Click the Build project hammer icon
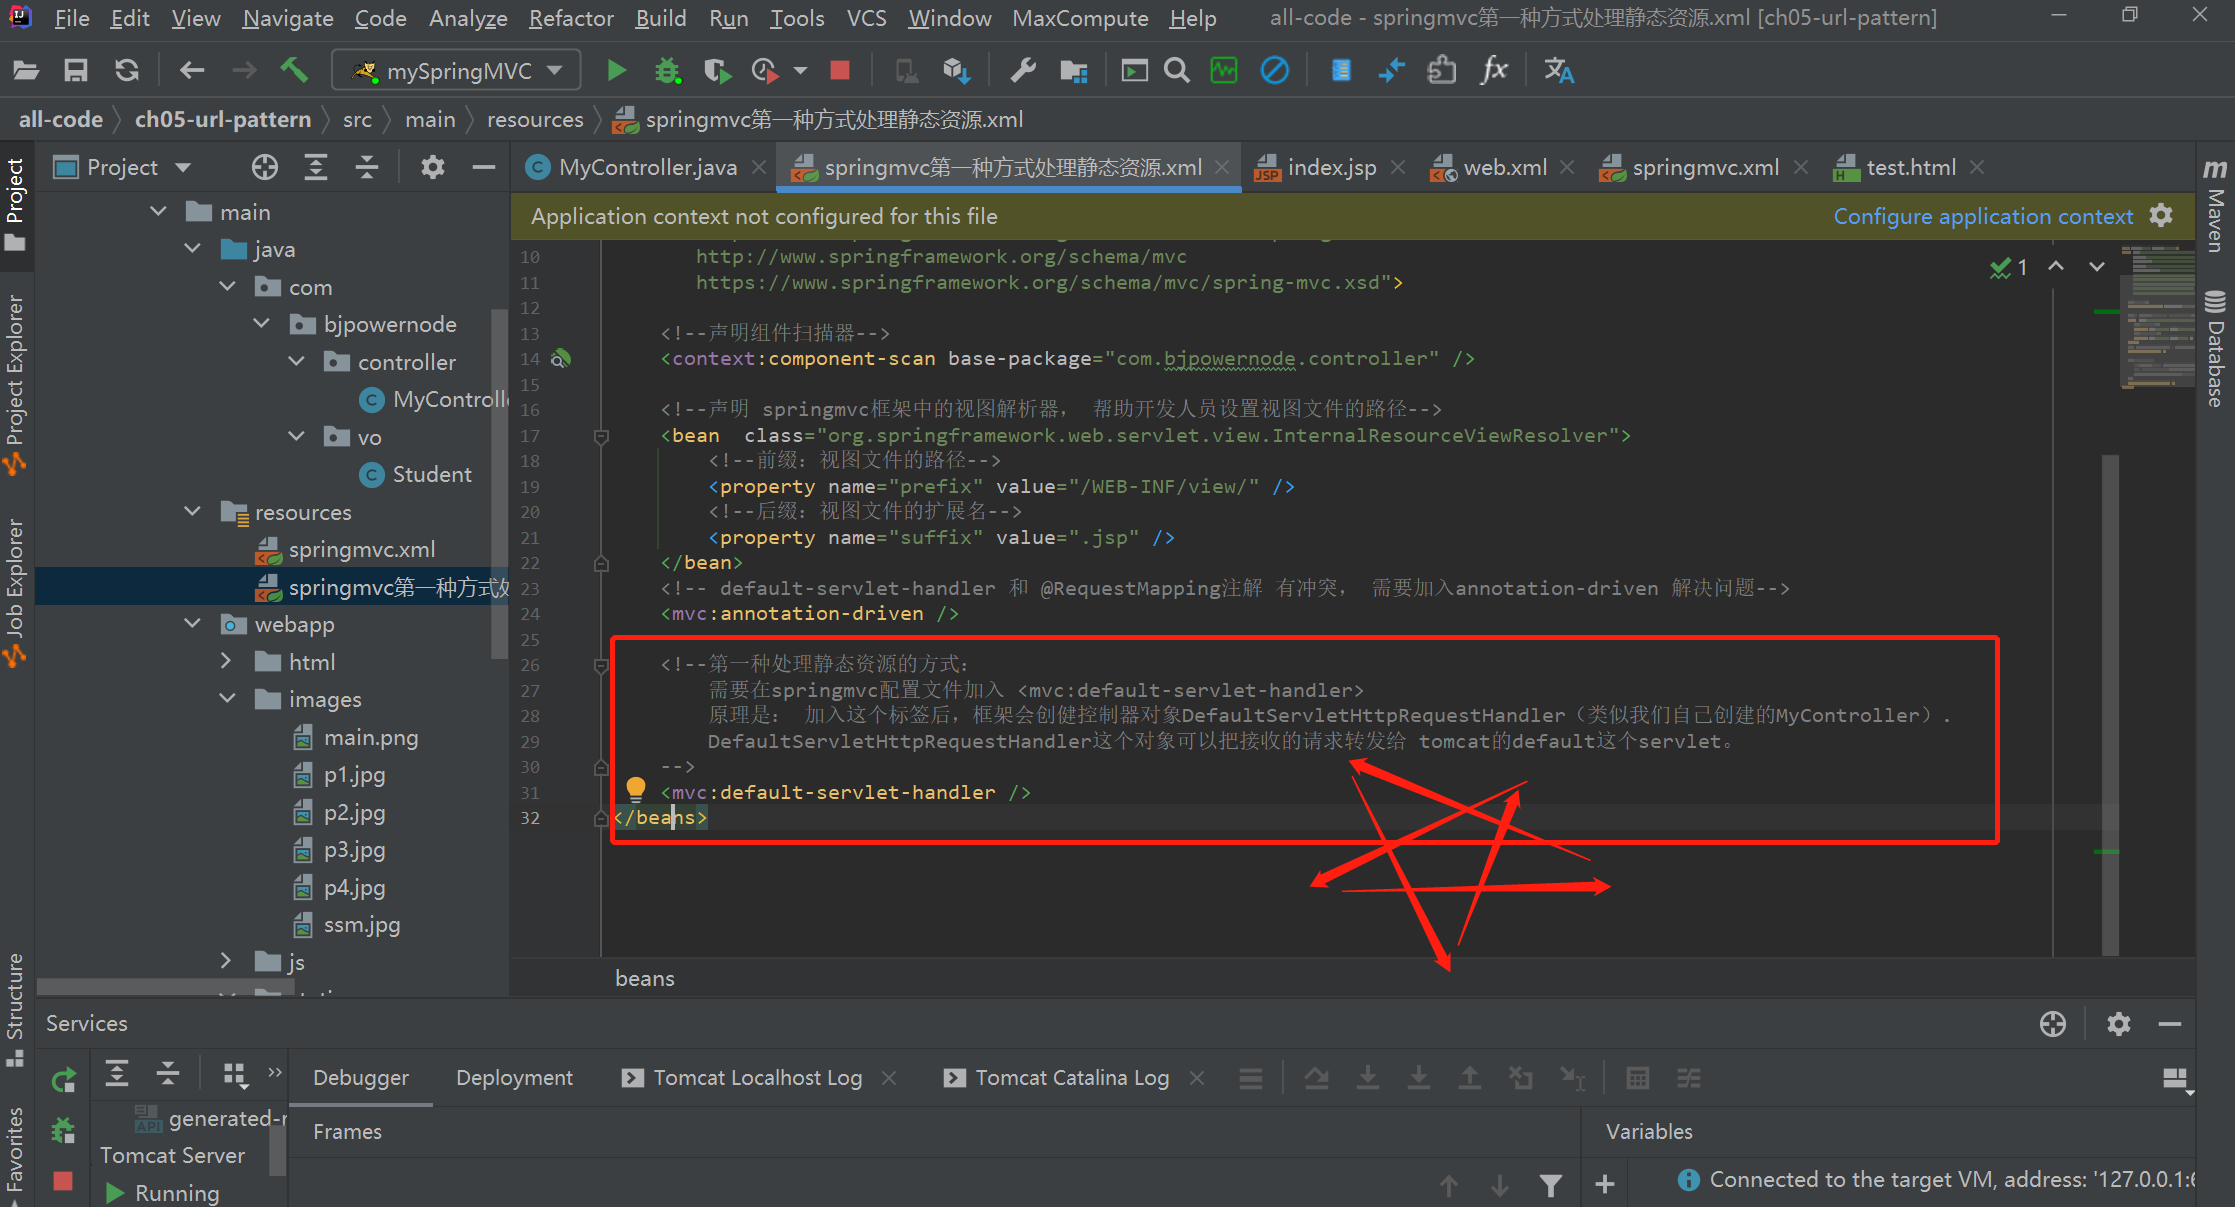Viewport: 2235px width, 1207px height. pos(293,70)
